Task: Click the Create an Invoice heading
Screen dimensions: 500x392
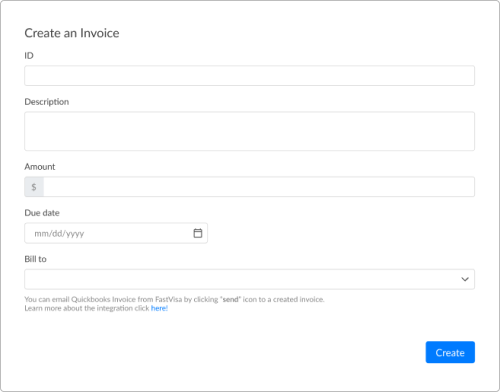Action: 72,33
